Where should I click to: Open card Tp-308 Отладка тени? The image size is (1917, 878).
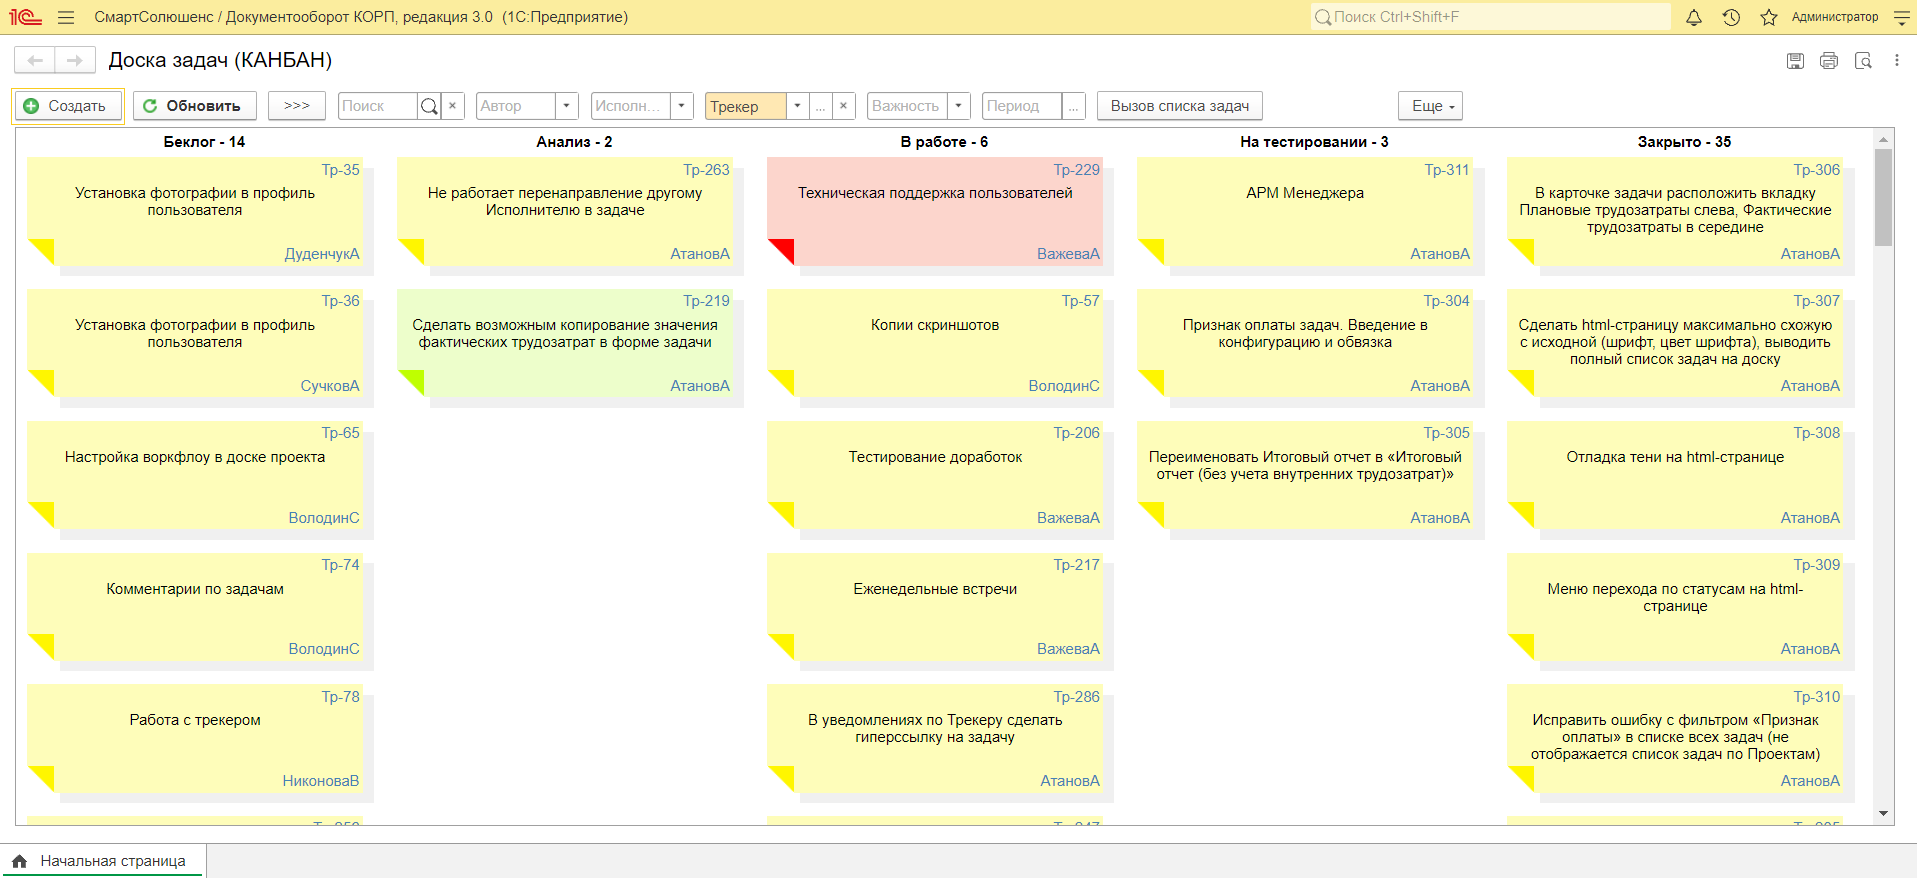[1675, 475]
